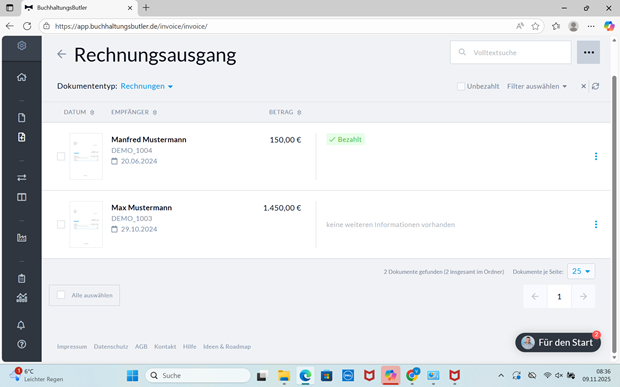
Task: Sort by the DATUM column
Action: click(x=79, y=112)
